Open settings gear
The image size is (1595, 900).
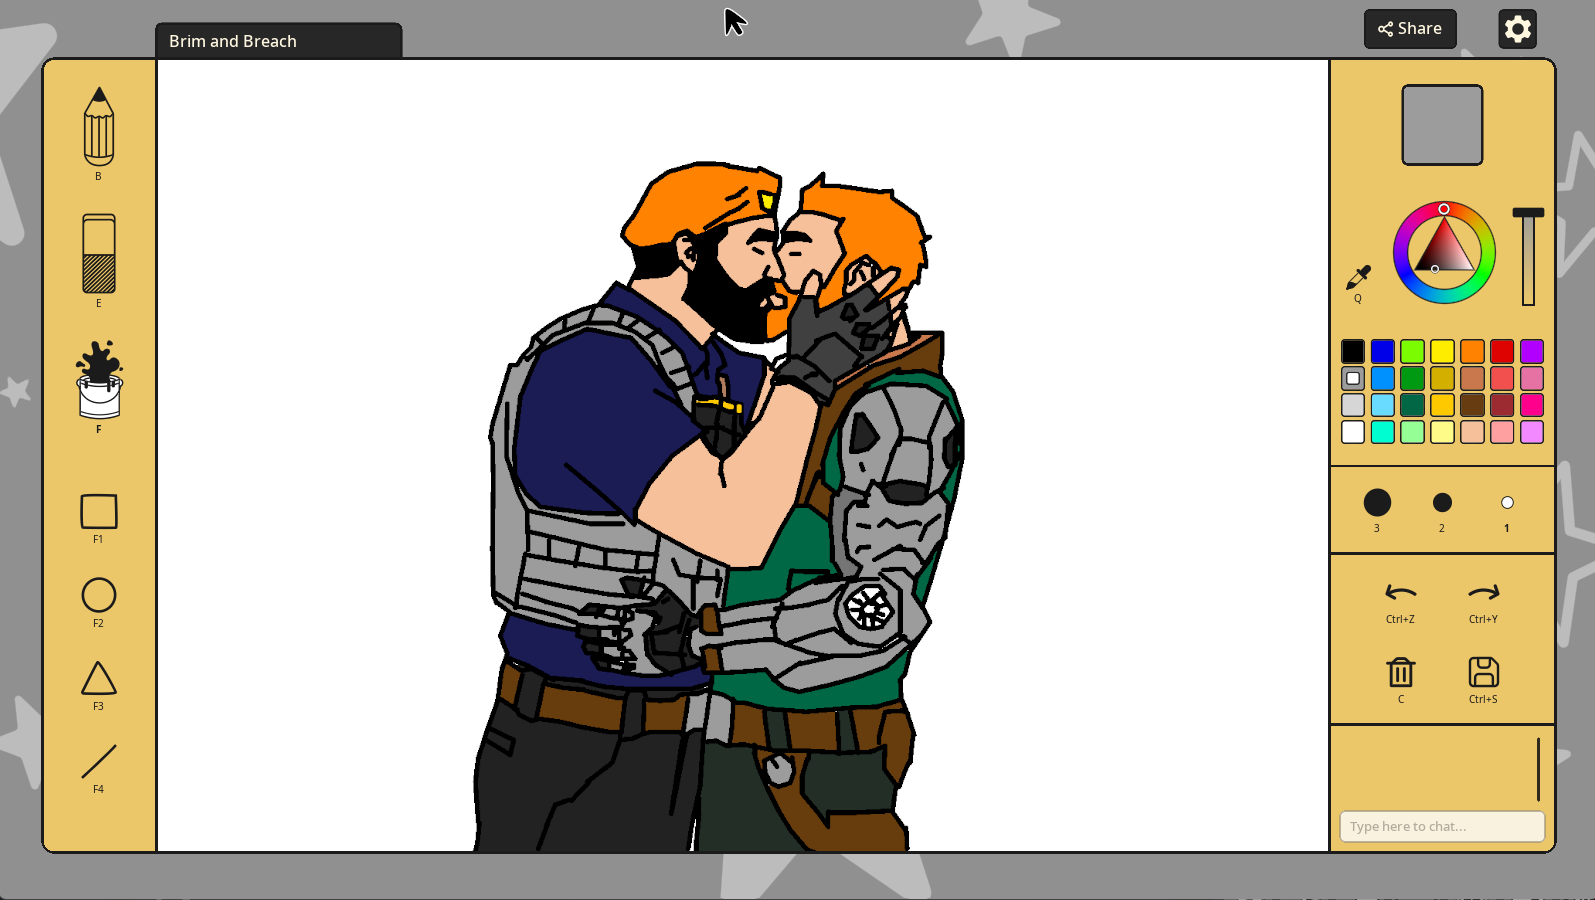coord(1517,29)
